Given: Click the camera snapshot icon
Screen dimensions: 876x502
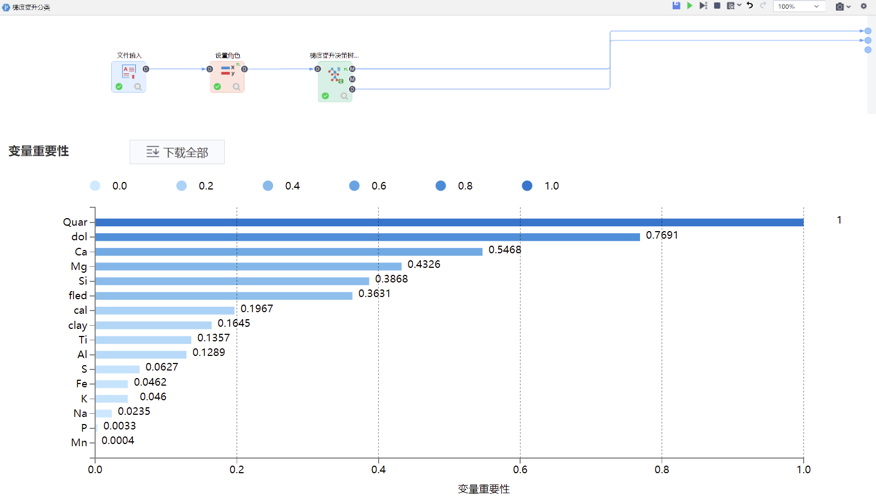Looking at the screenshot, I should point(840,6).
